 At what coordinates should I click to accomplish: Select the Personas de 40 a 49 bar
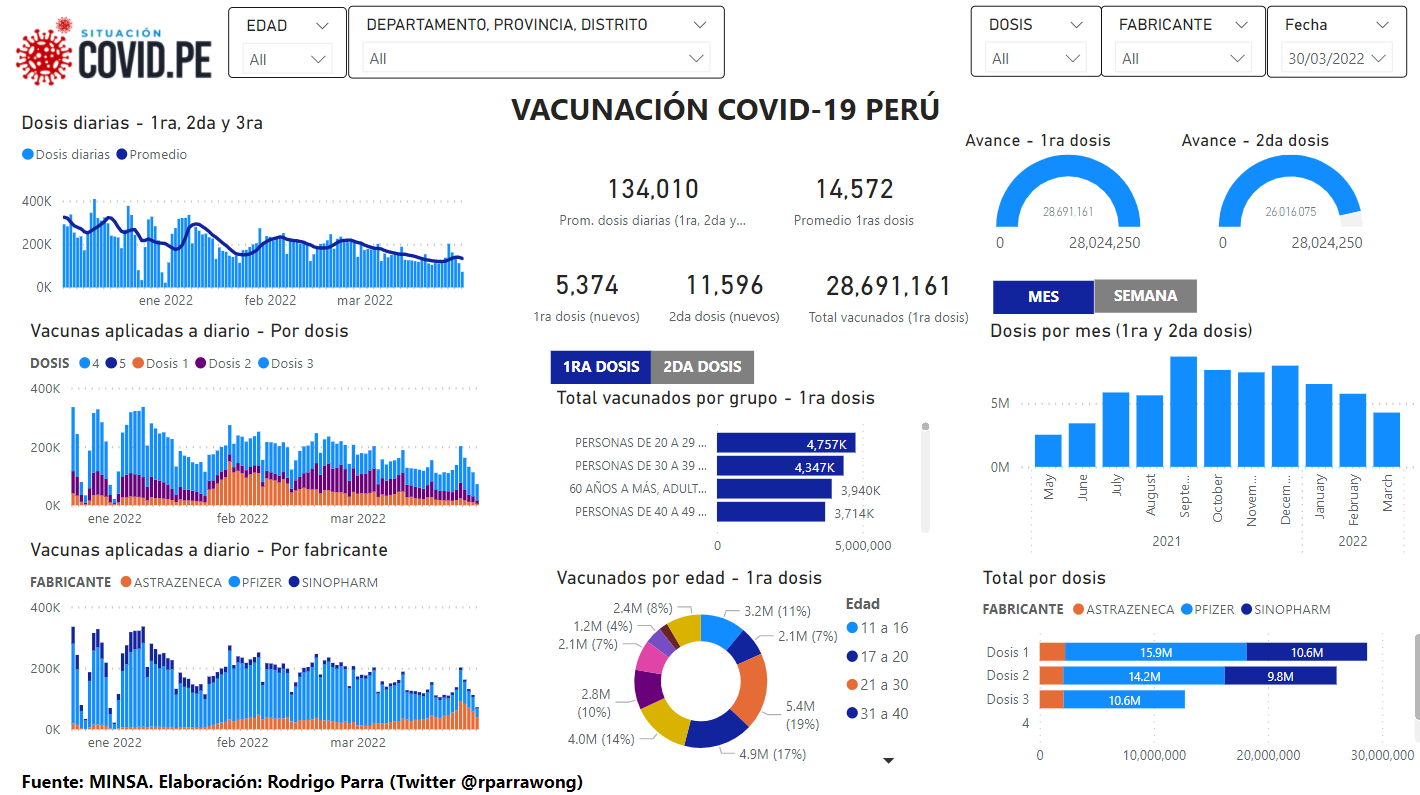point(771,512)
